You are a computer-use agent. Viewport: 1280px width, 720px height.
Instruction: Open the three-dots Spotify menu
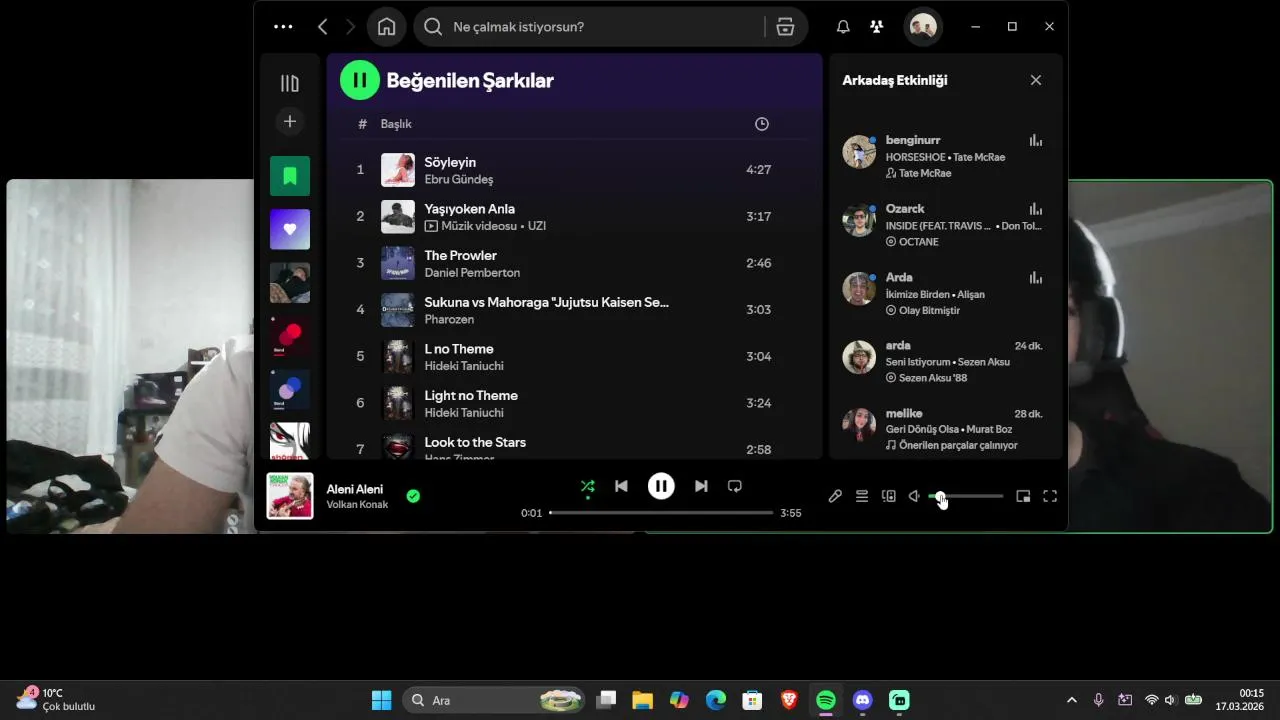pyautogui.click(x=283, y=27)
